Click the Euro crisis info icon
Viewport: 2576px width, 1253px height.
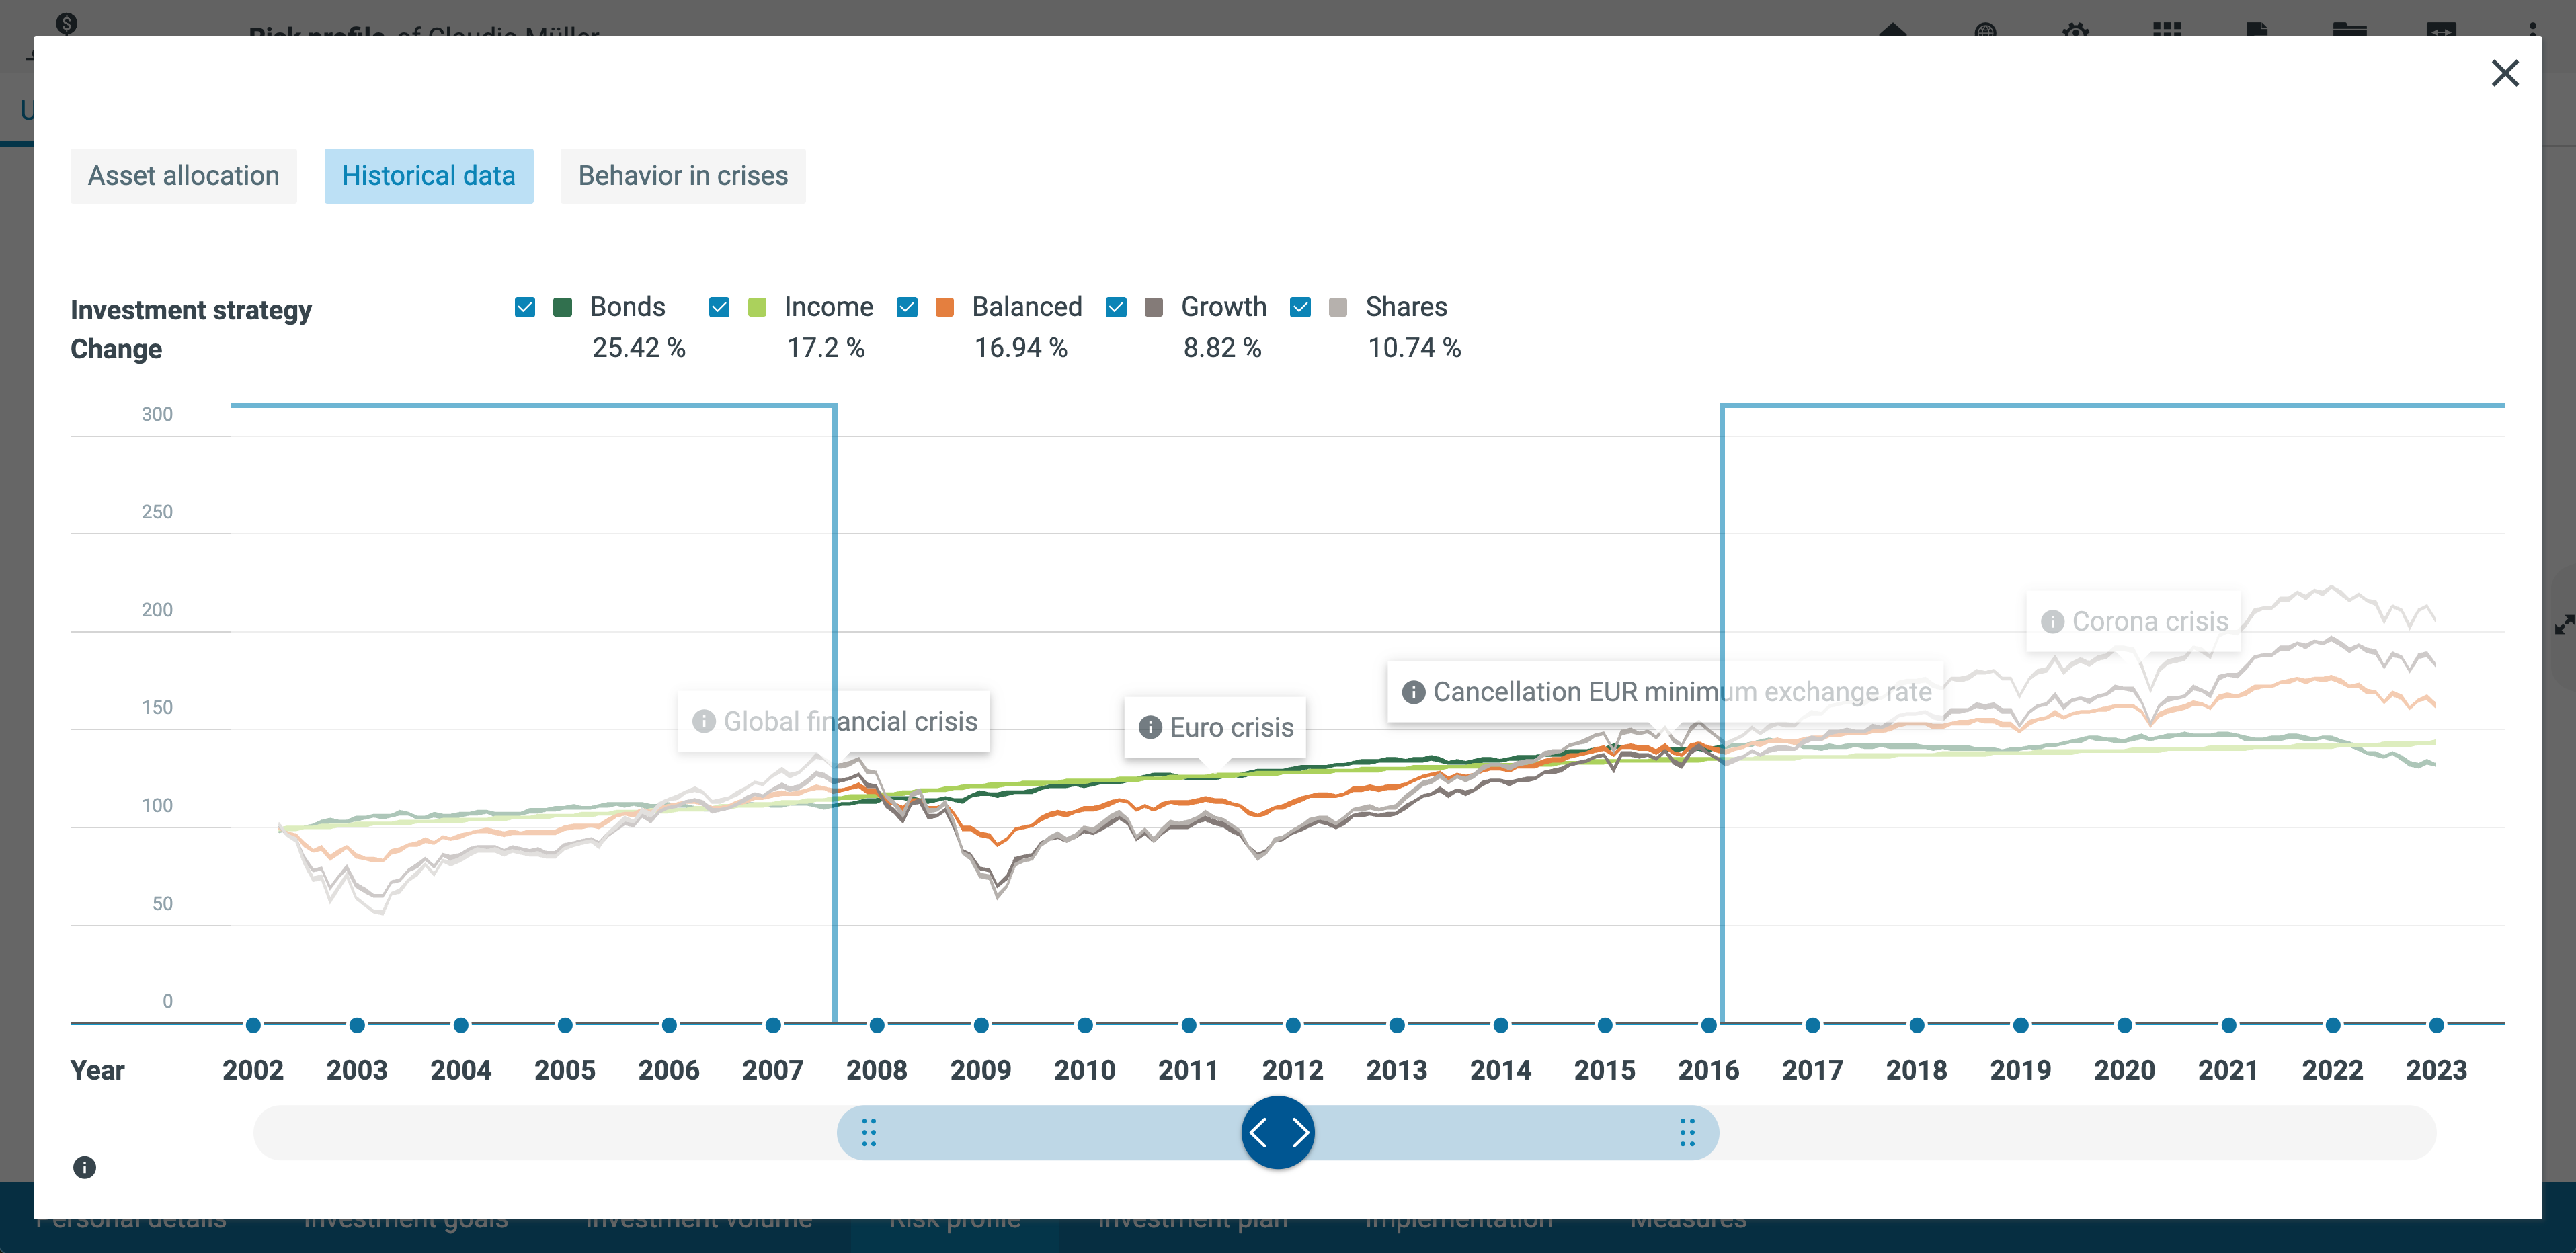(x=1150, y=727)
